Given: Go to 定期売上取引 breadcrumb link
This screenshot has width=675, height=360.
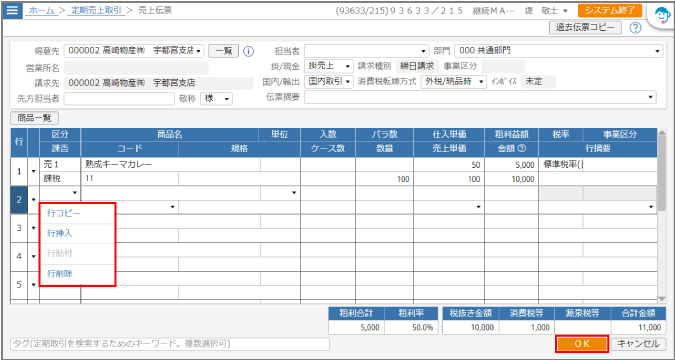Looking at the screenshot, I should coord(96,10).
